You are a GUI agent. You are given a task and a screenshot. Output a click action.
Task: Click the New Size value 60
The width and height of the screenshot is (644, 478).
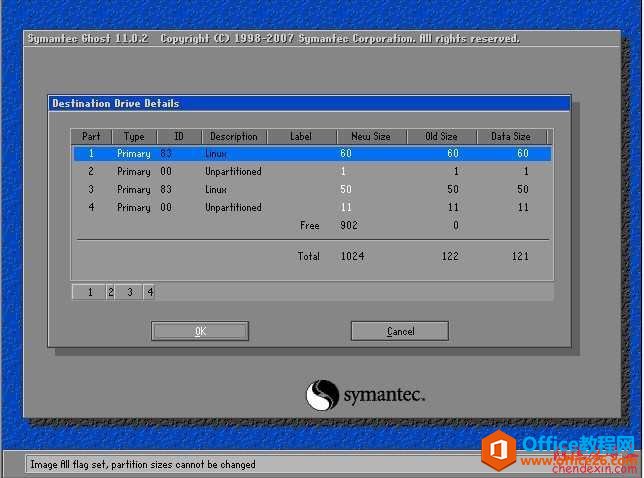click(346, 154)
